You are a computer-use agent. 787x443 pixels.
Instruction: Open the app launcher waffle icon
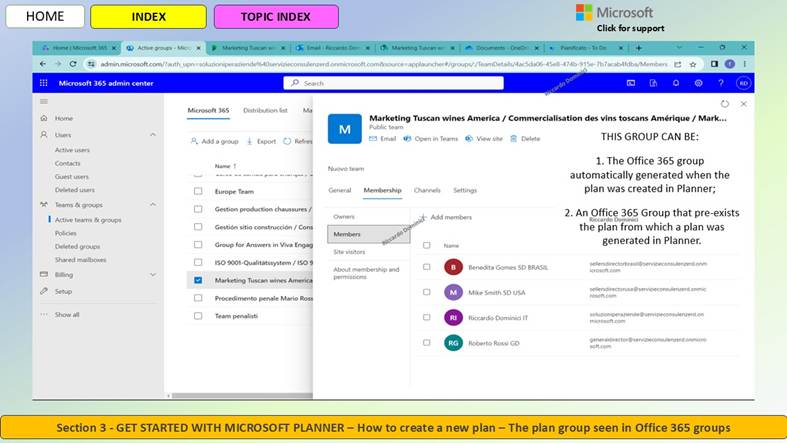coord(44,83)
